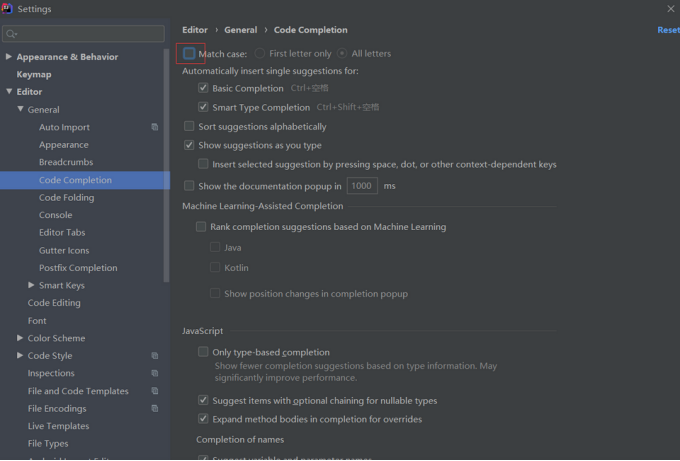Screen dimensions: 680x461
Task: Open File Types settings
Action: (x=48, y=443)
